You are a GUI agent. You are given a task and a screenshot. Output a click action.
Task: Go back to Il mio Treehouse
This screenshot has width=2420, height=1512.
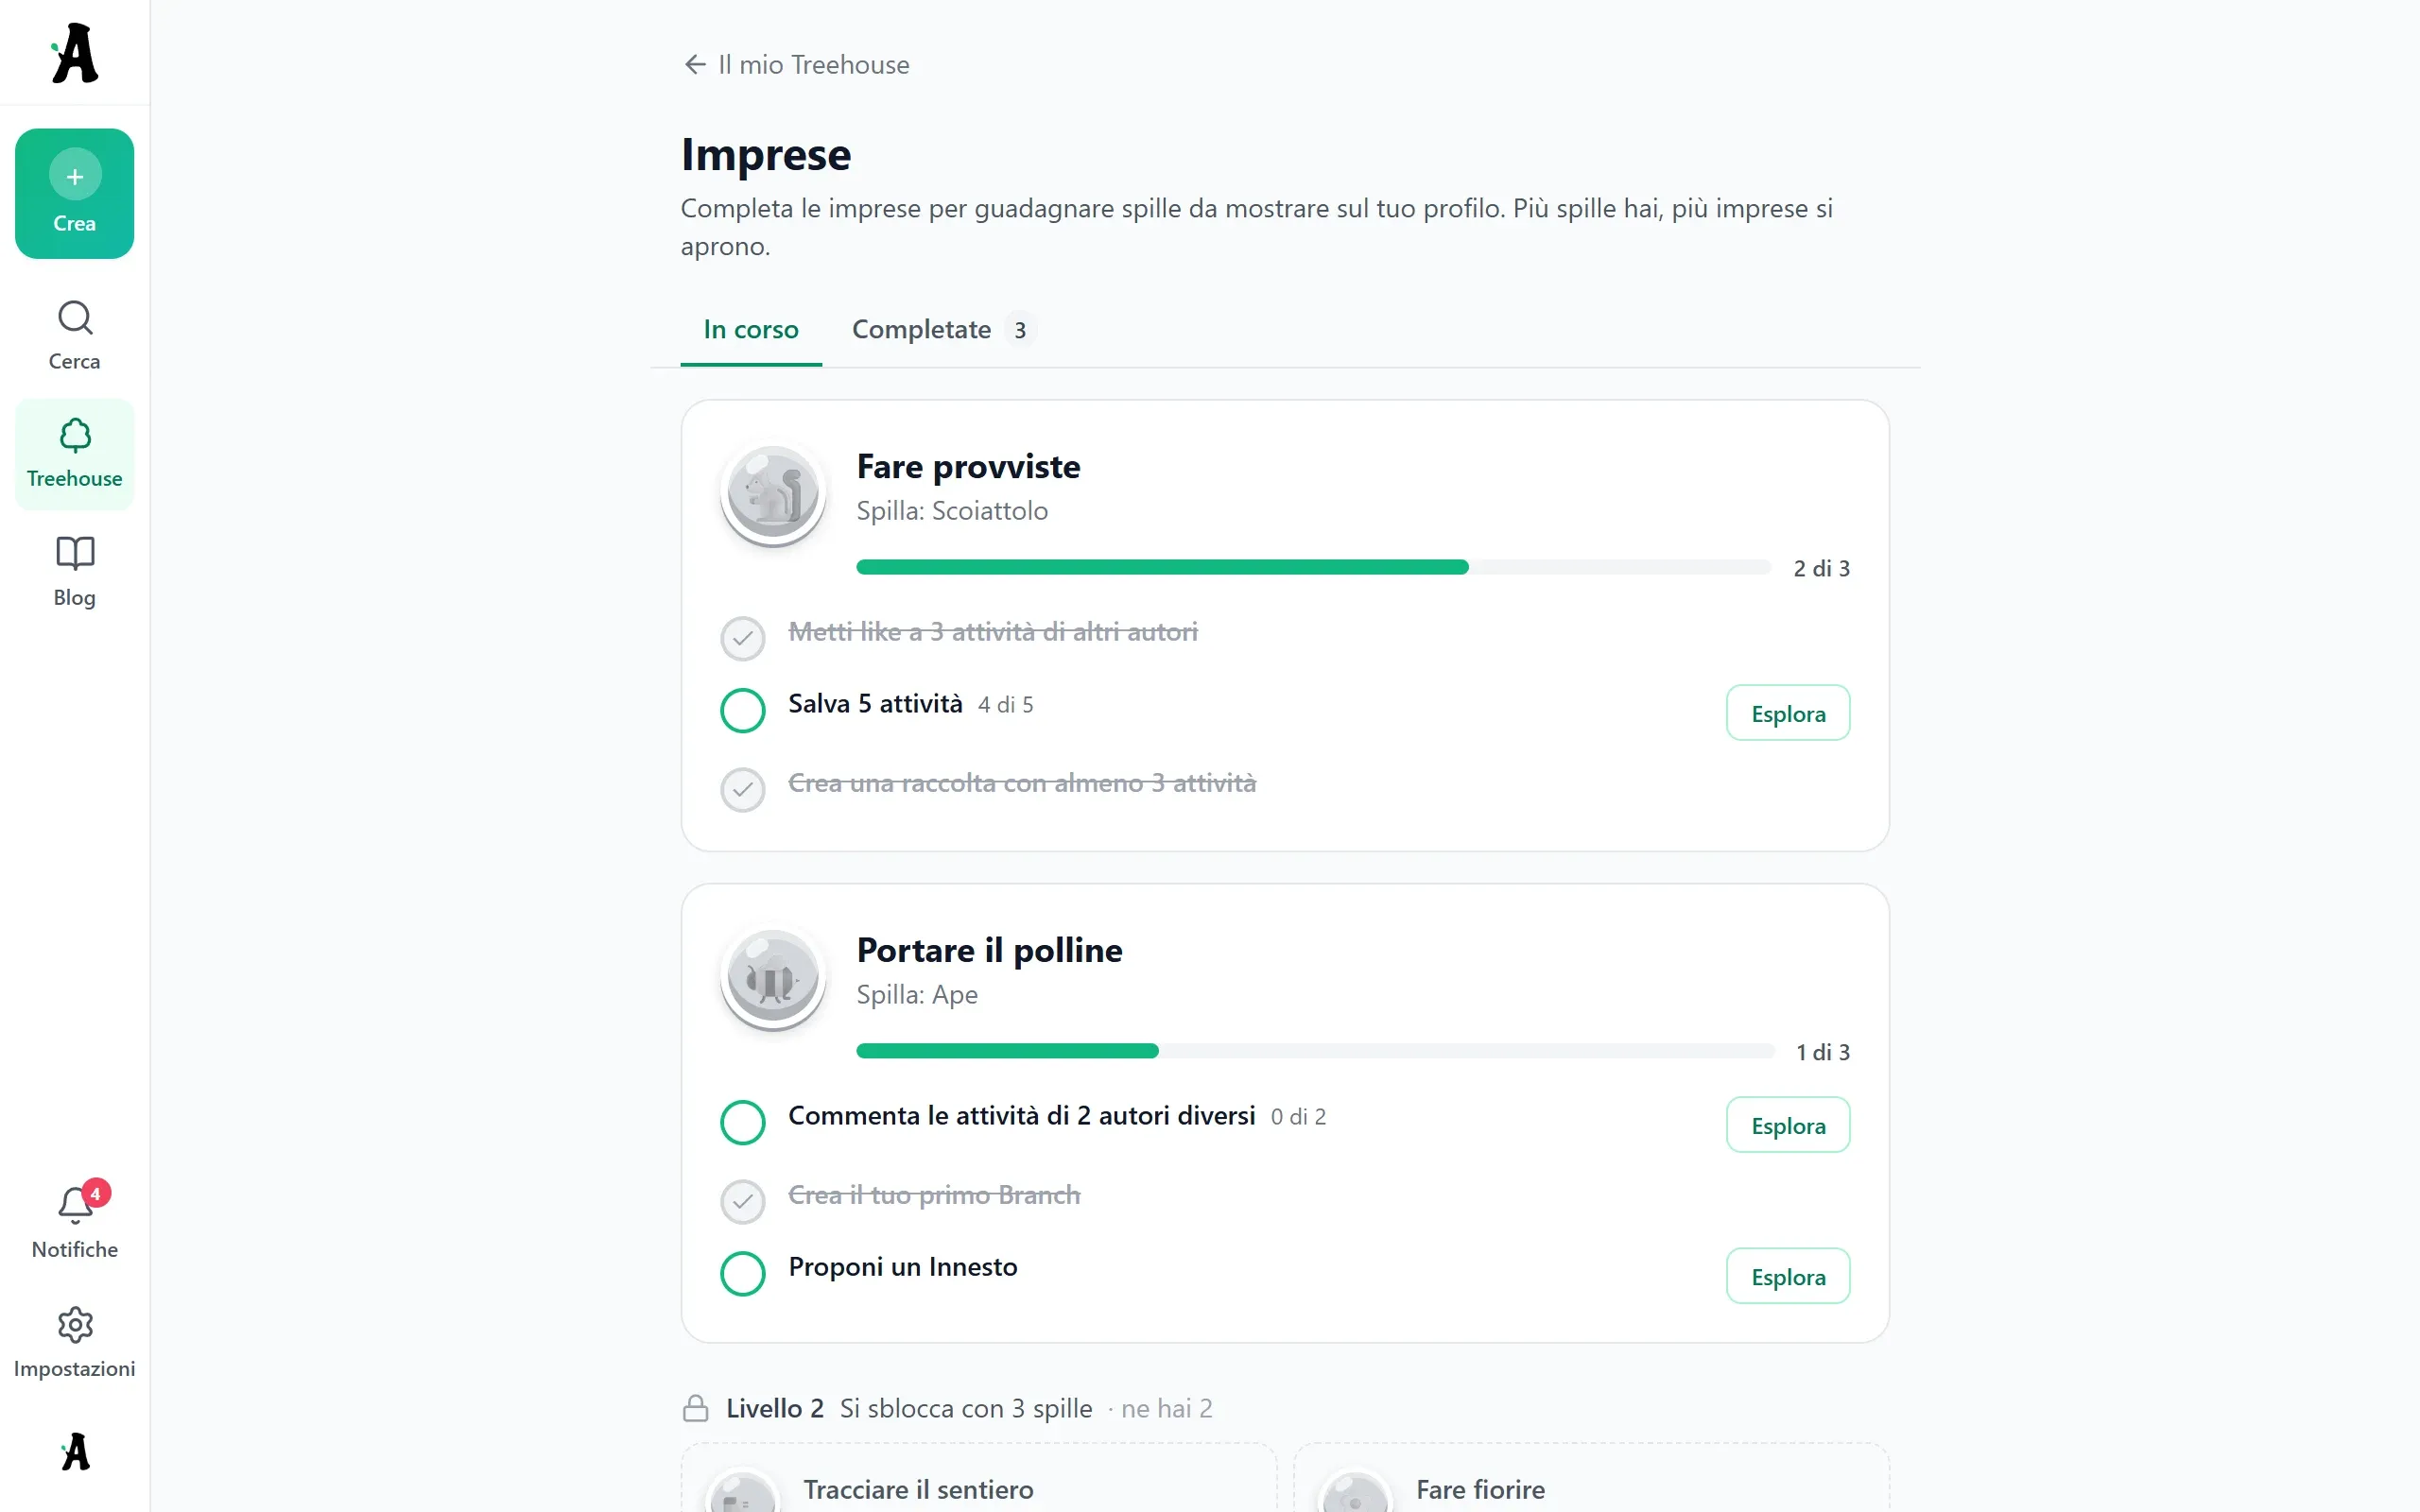point(796,65)
